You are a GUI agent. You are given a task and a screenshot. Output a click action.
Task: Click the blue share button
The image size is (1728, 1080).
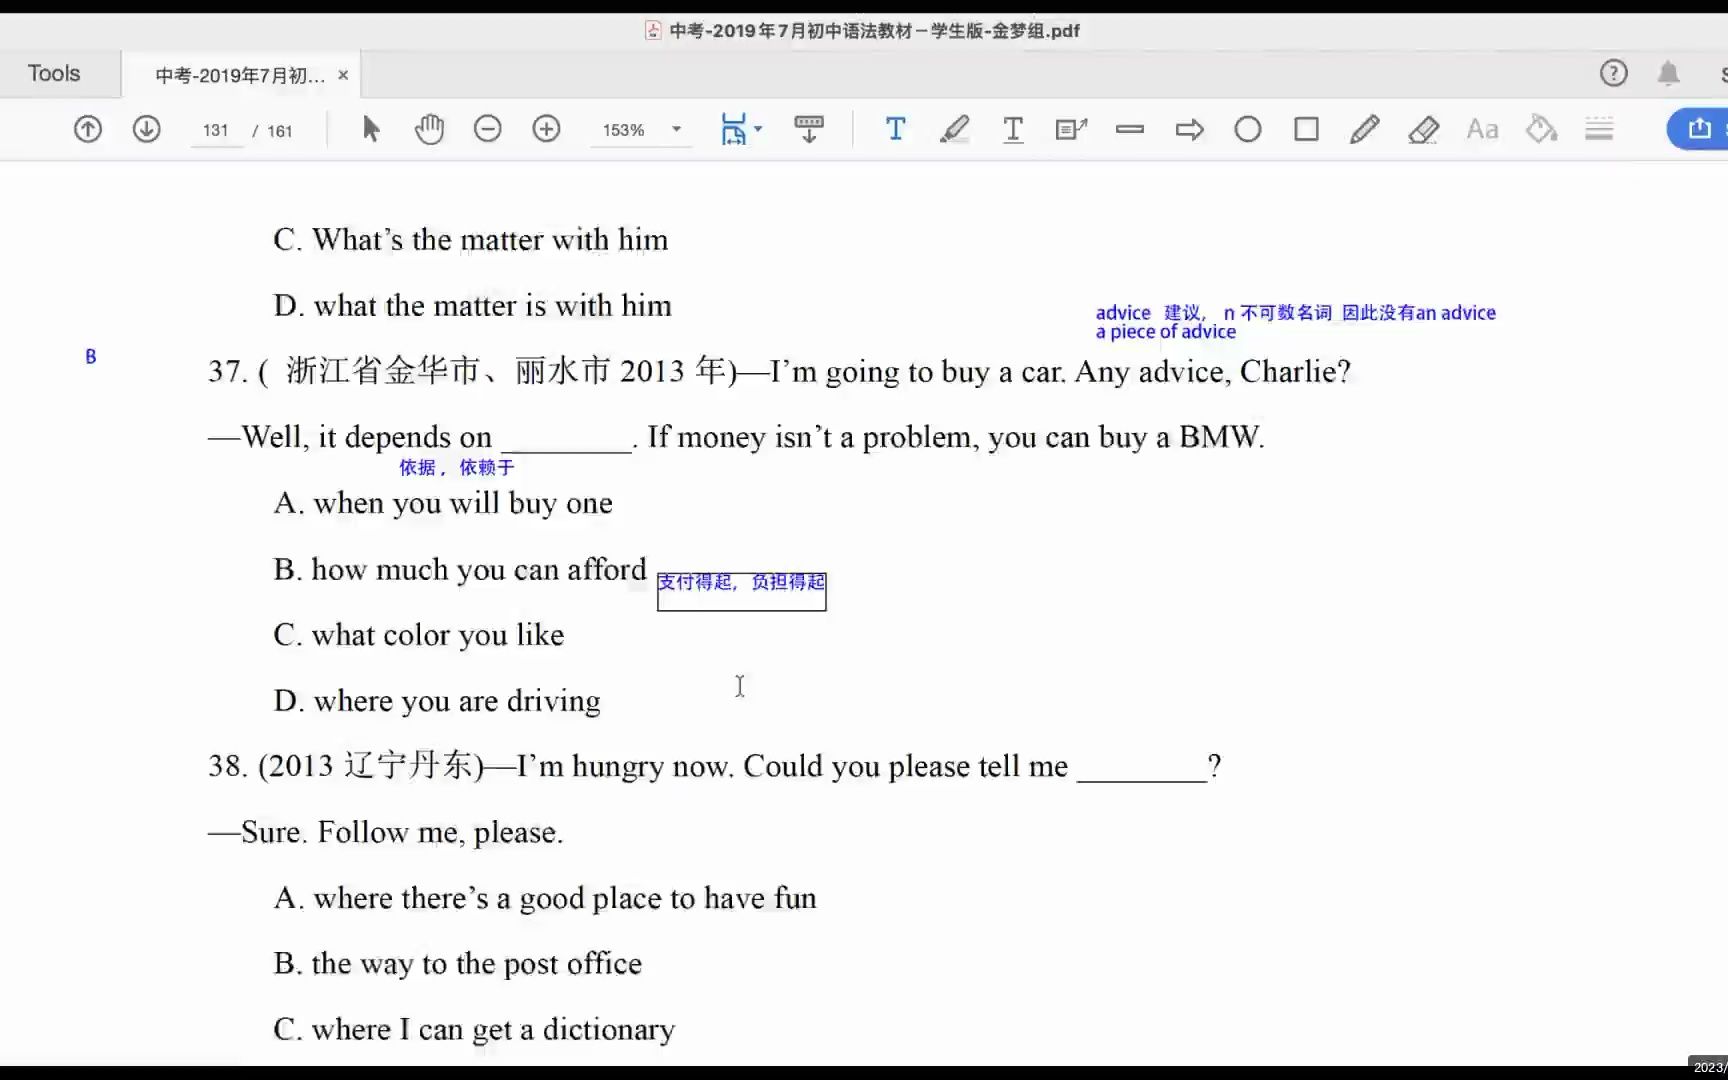pyautogui.click(x=1698, y=129)
